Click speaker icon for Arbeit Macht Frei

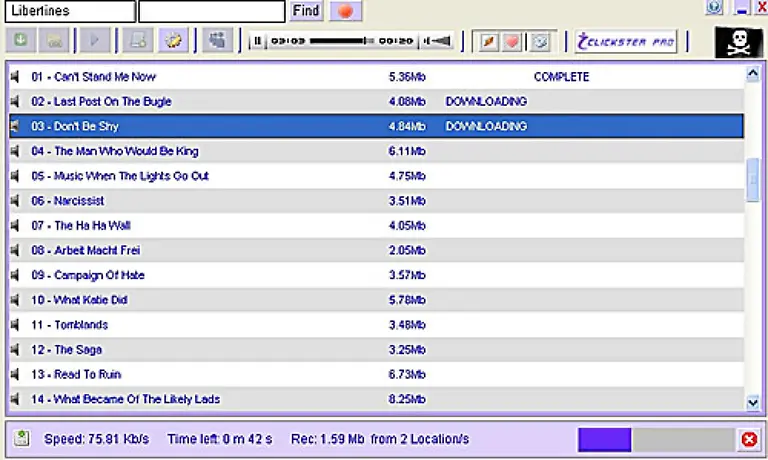pyautogui.click(x=15, y=250)
